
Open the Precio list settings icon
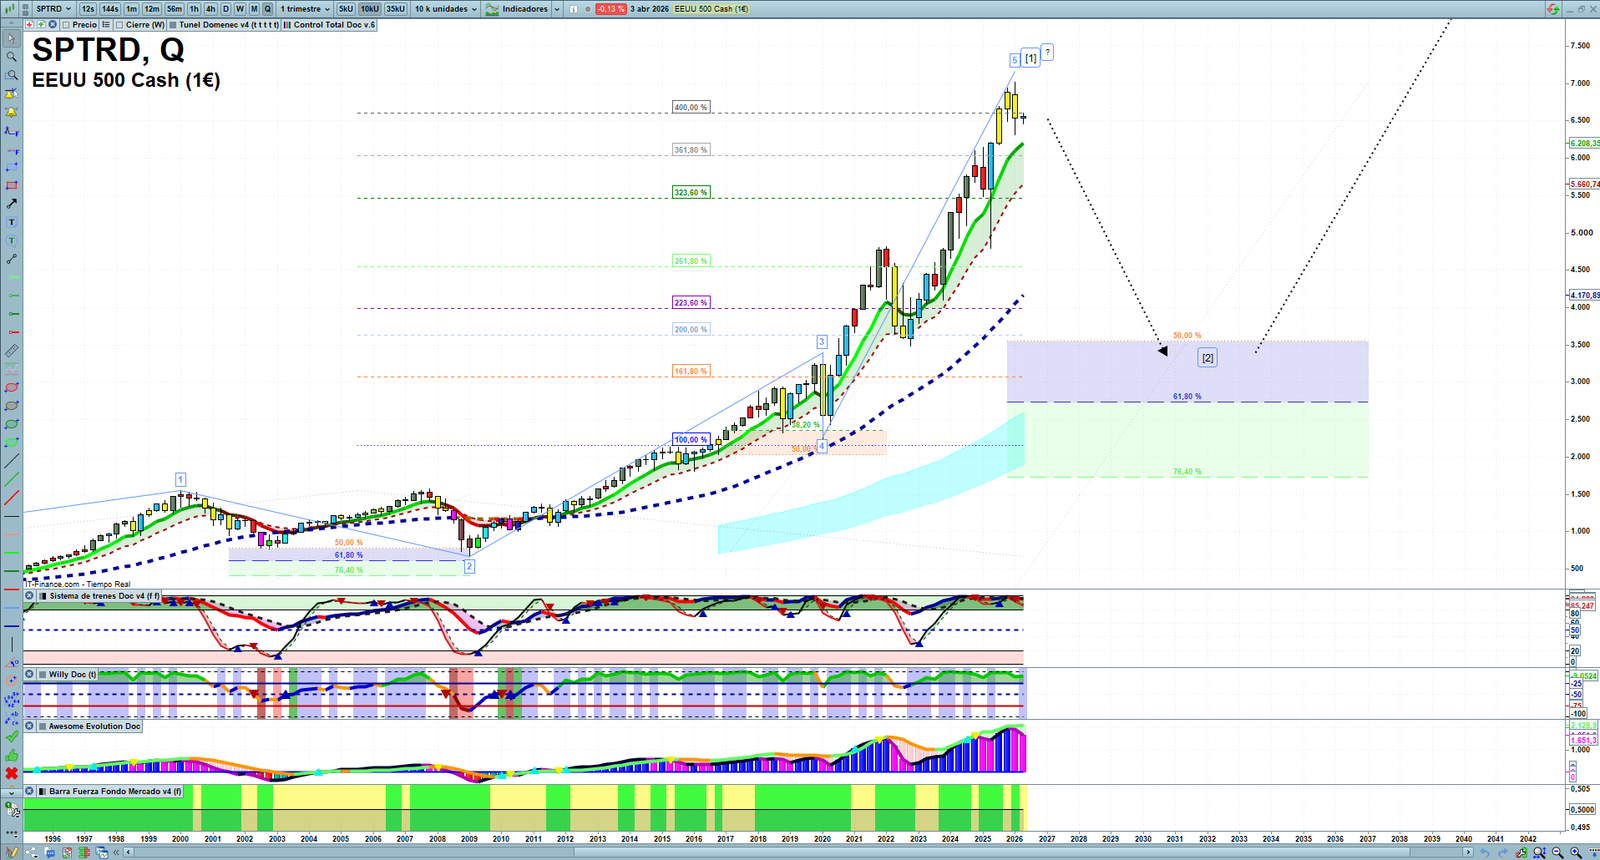pyautogui.click(x=106, y=25)
